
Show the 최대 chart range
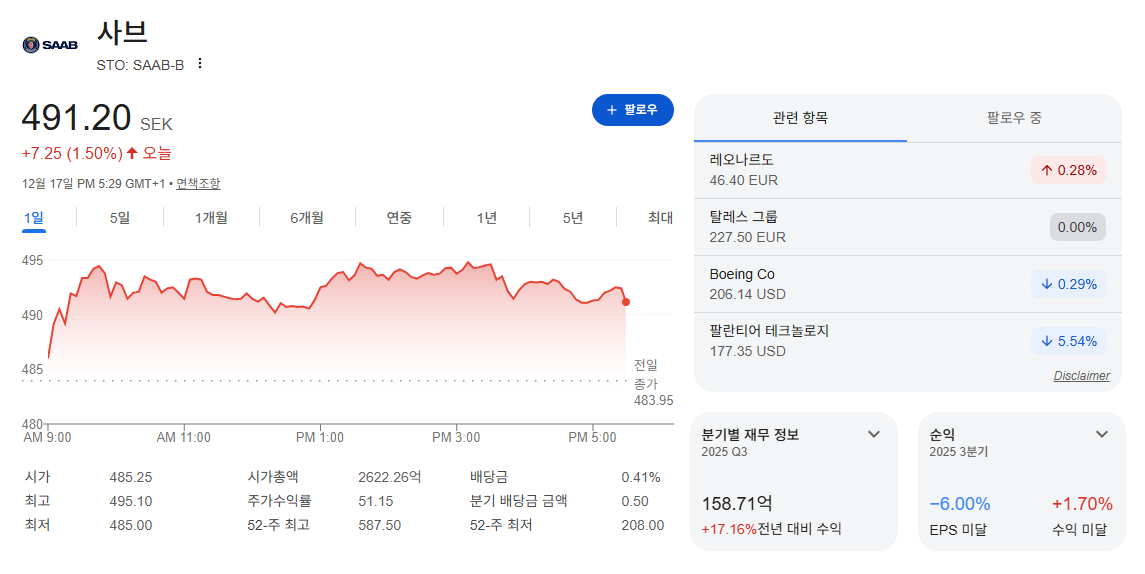660,218
